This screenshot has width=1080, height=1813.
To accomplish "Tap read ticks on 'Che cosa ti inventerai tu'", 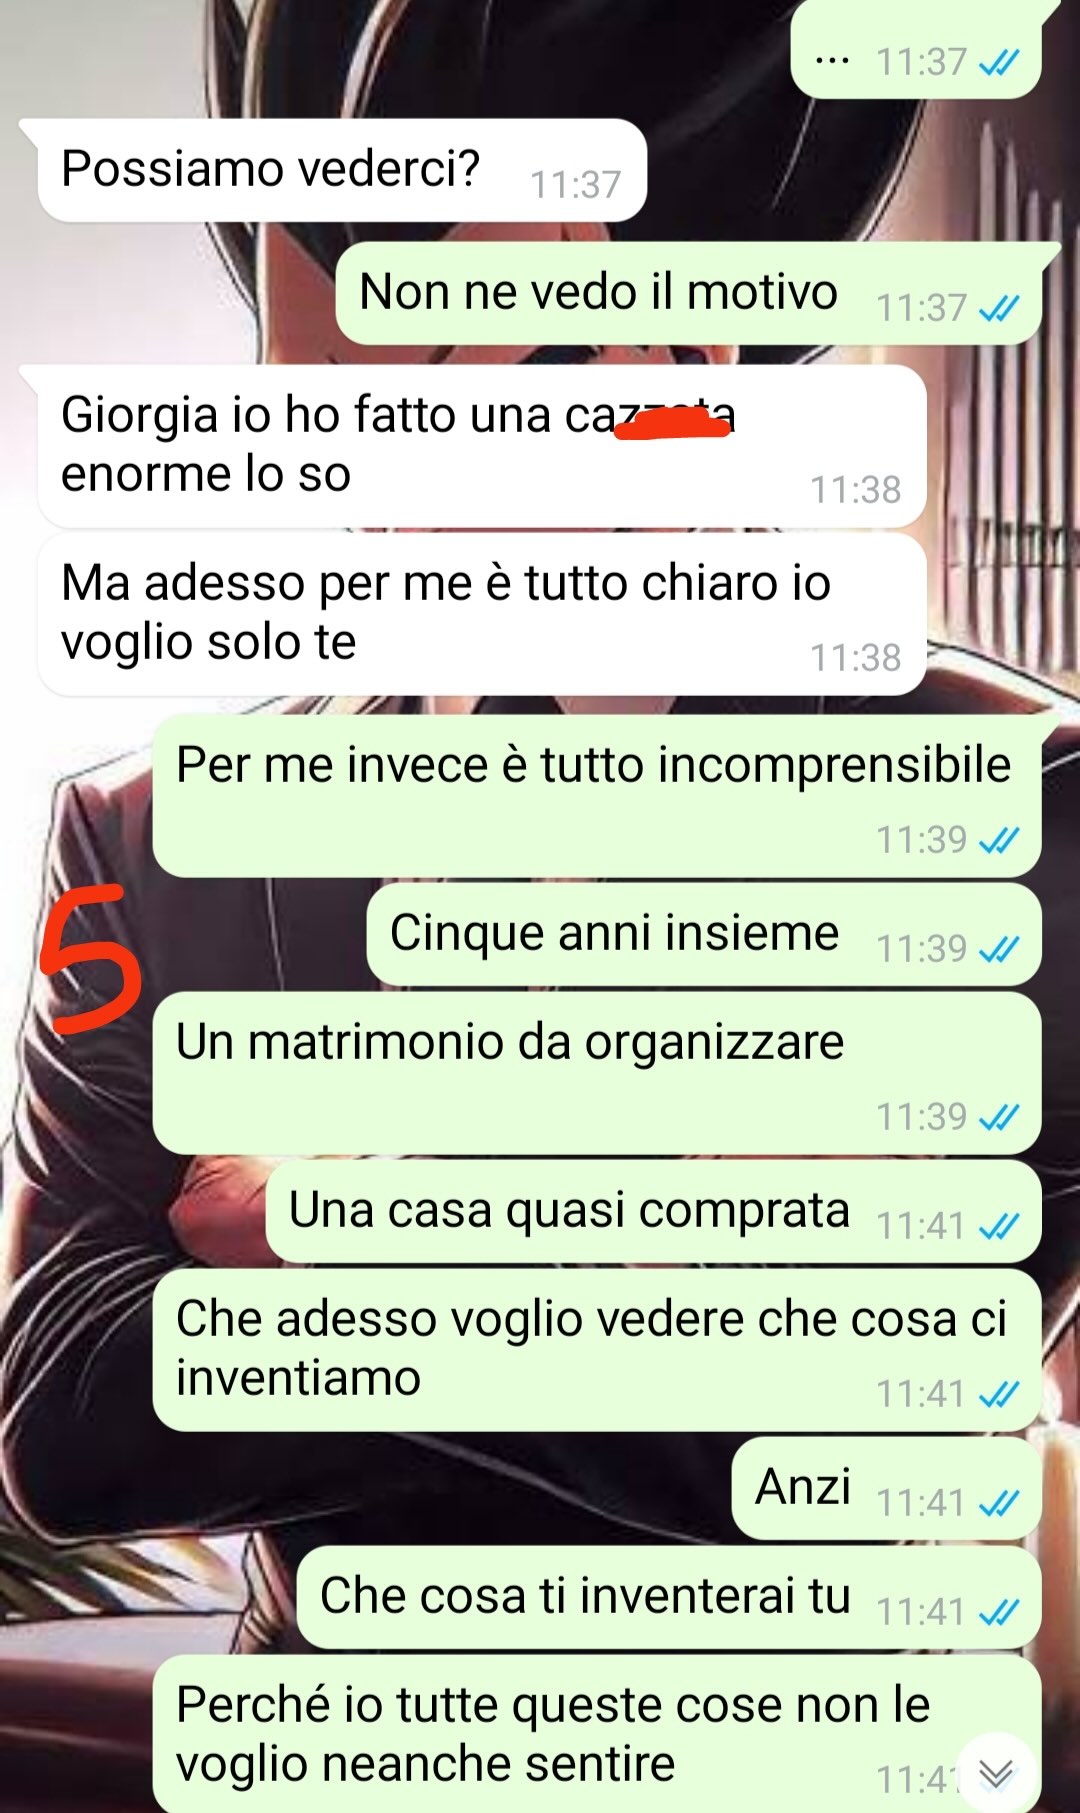I will click(999, 1612).
